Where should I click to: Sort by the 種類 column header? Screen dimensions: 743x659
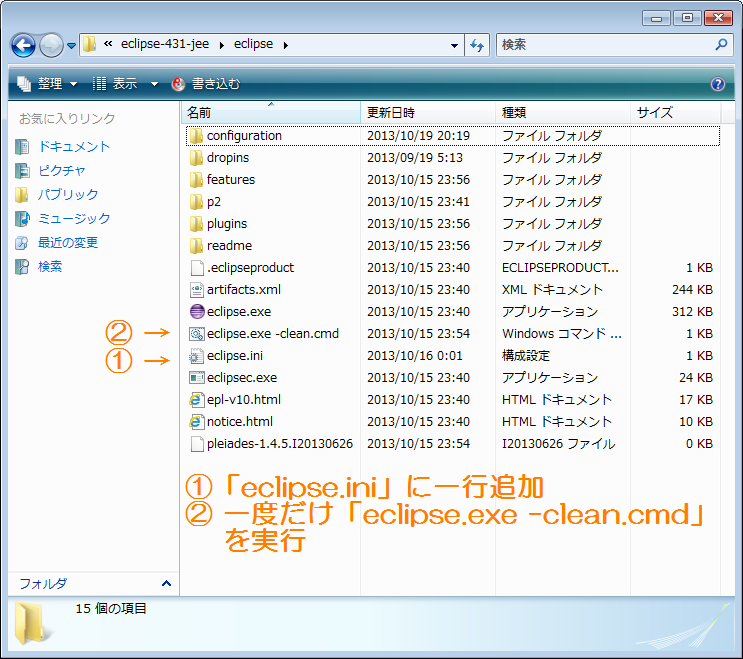coord(563,112)
